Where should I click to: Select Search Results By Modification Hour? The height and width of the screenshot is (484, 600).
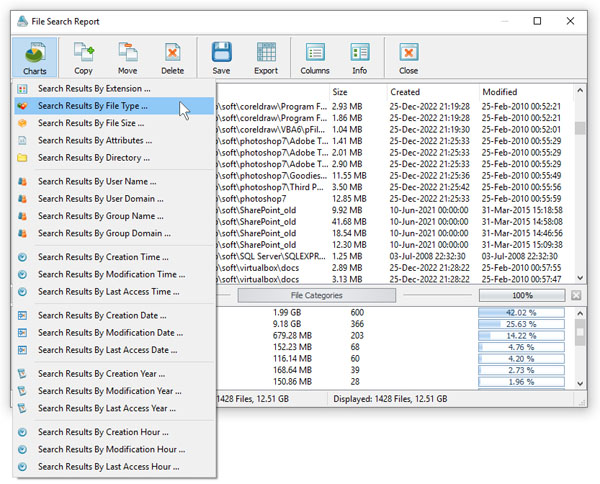[x=114, y=449]
